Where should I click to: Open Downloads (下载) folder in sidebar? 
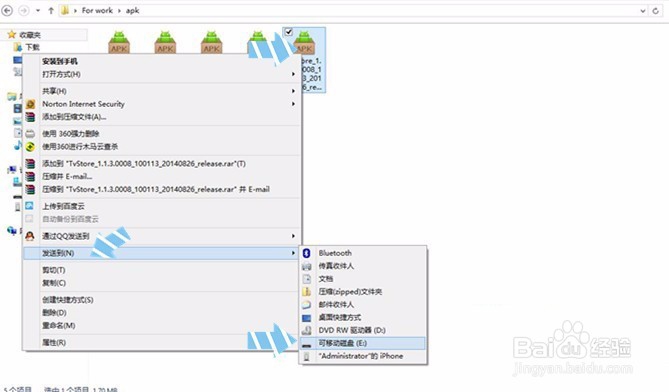(32, 47)
